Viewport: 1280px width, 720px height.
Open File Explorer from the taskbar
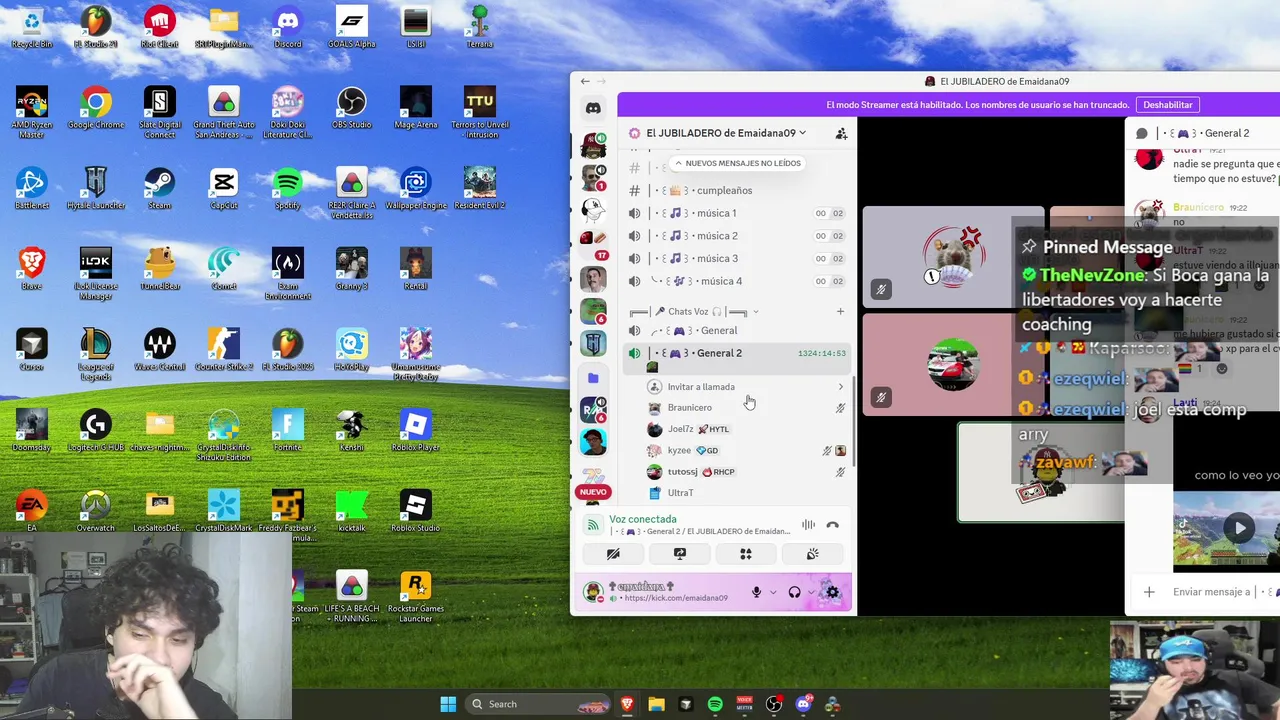click(x=656, y=704)
